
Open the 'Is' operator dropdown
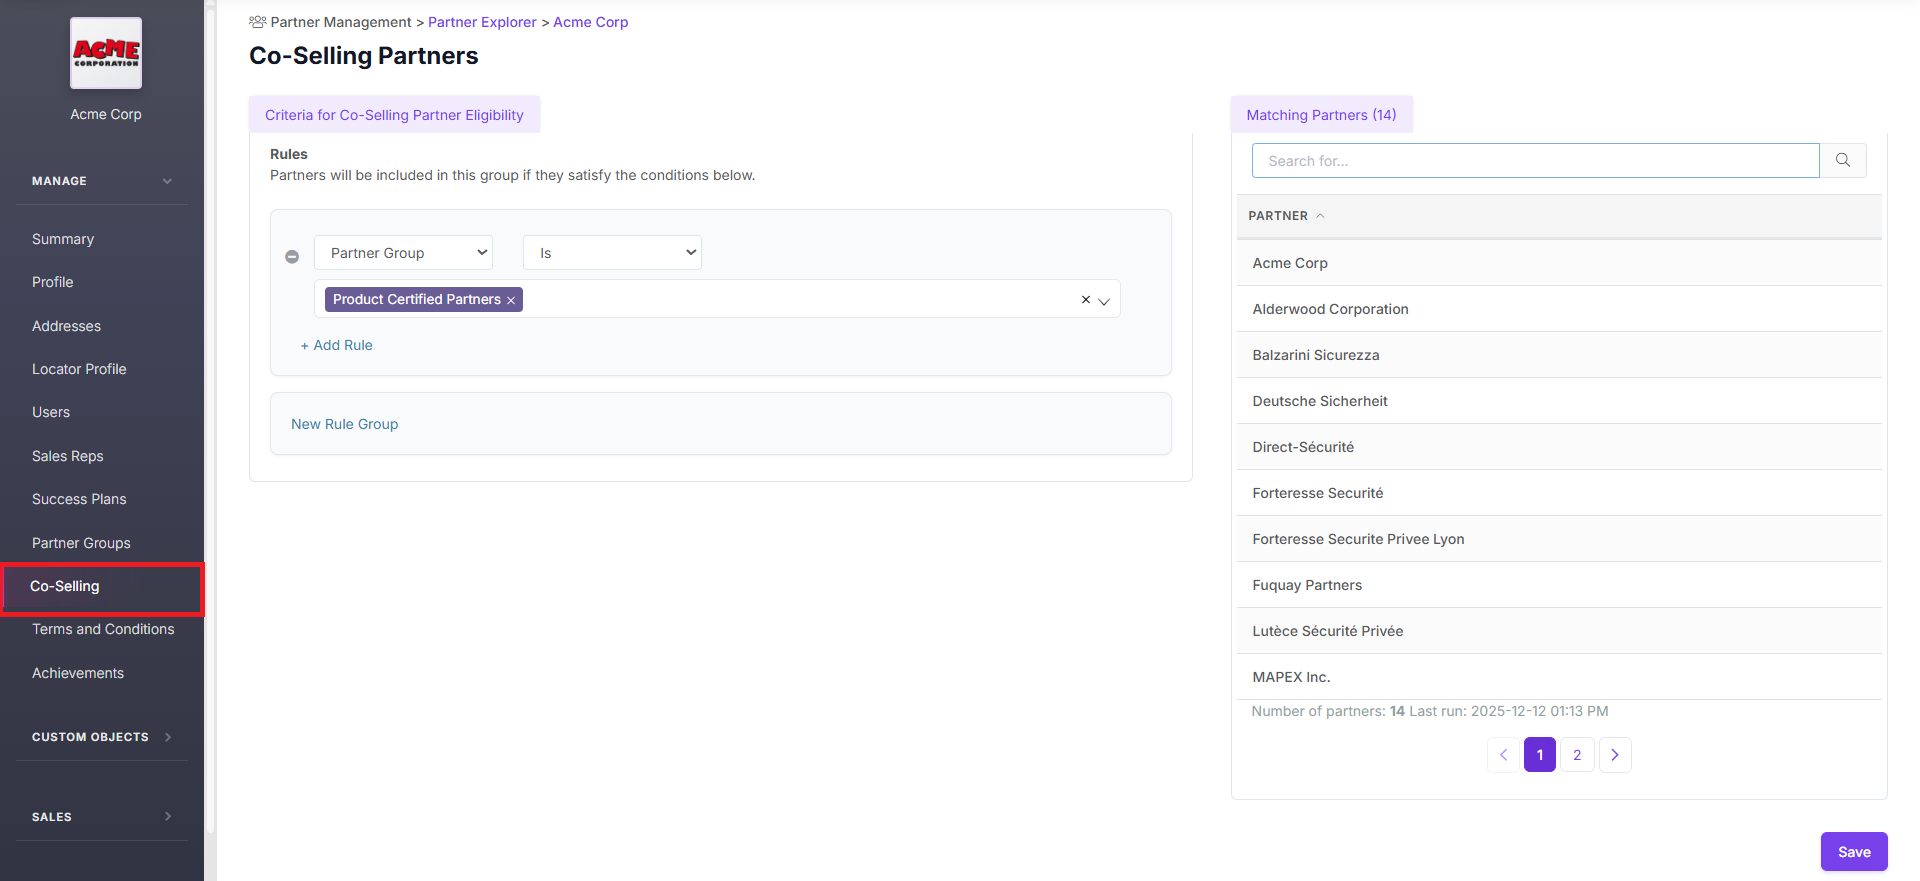click(x=612, y=253)
